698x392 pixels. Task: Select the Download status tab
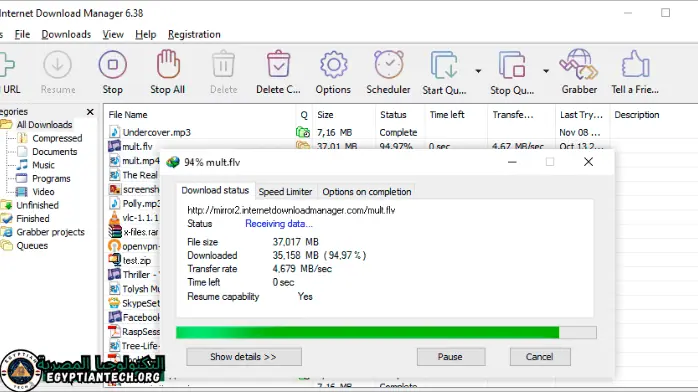coord(215,190)
